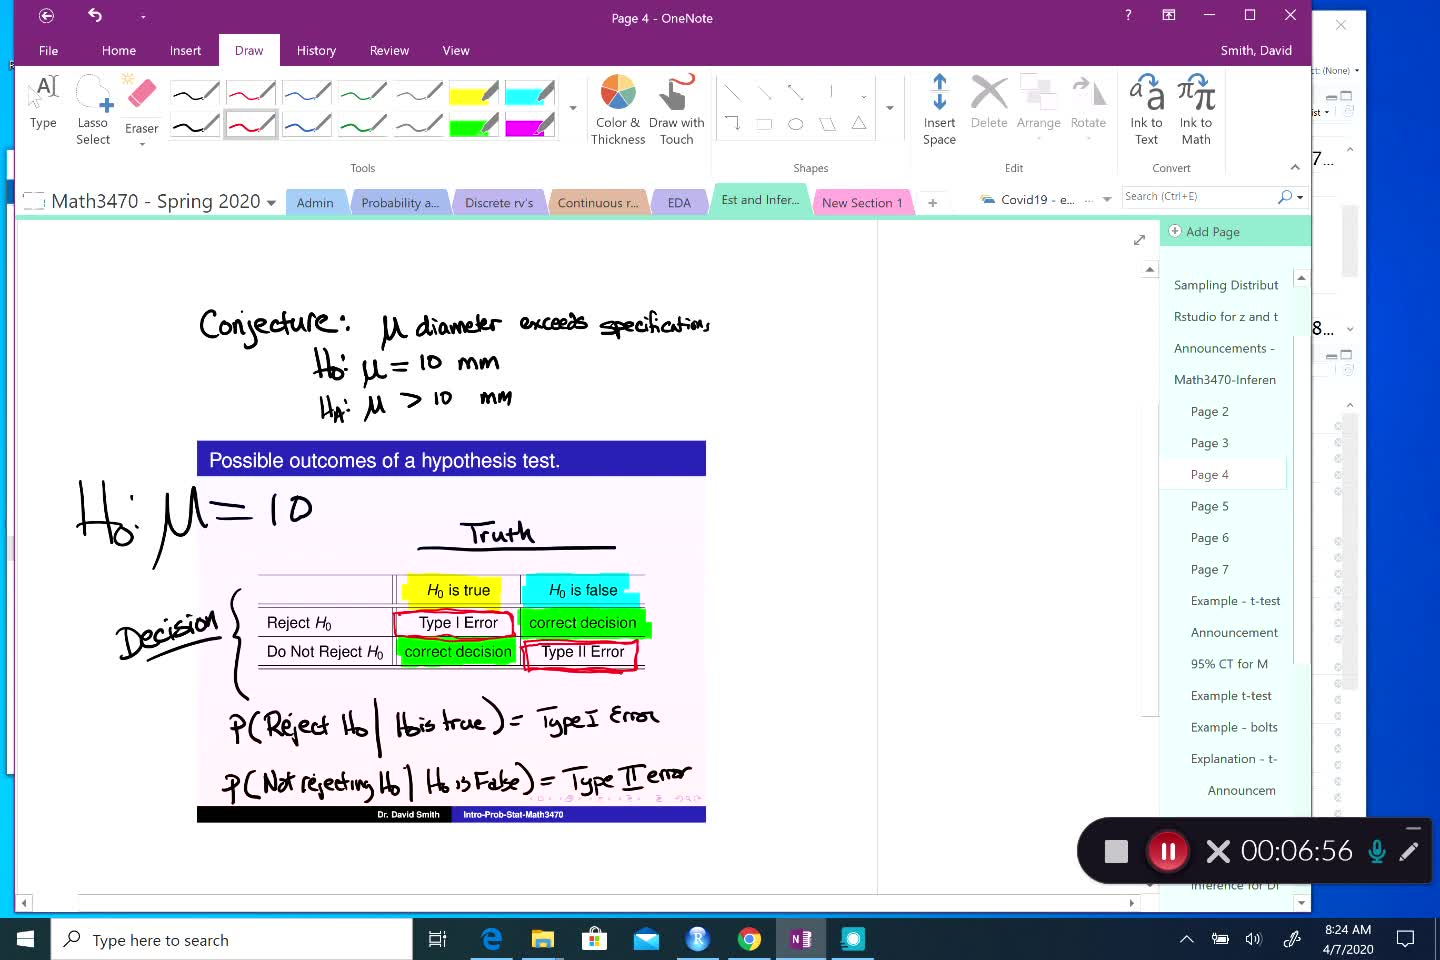Cancel the recording with X button
The height and width of the screenshot is (960, 1440).
1218,851
